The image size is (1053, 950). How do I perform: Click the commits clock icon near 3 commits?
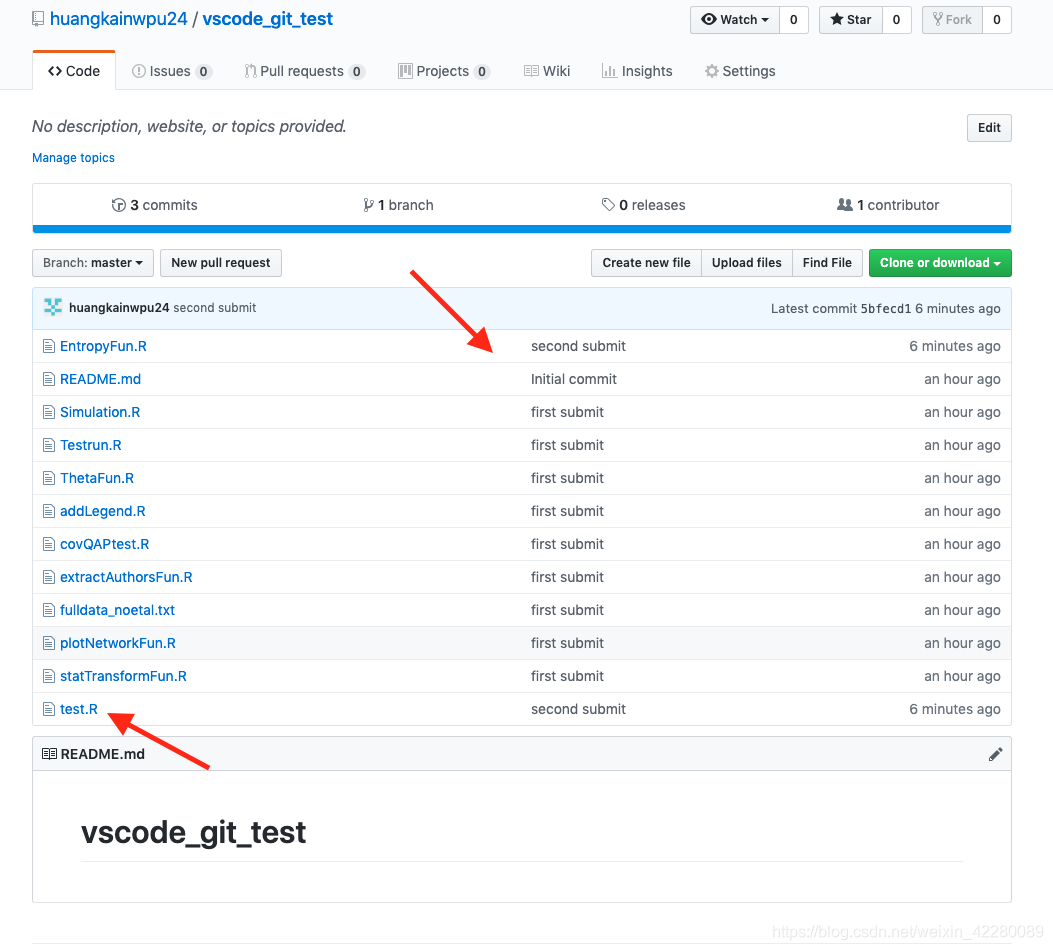coord(119,205)
